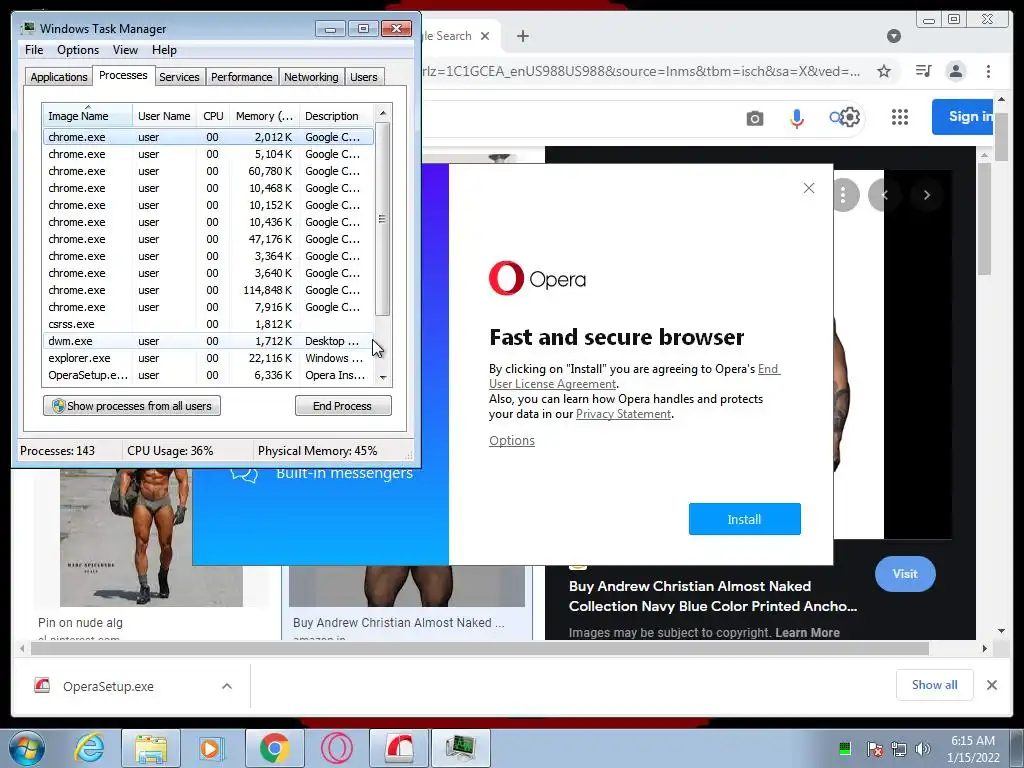
Task: Open Chrome three-dot menu
Action: [988, 71]
